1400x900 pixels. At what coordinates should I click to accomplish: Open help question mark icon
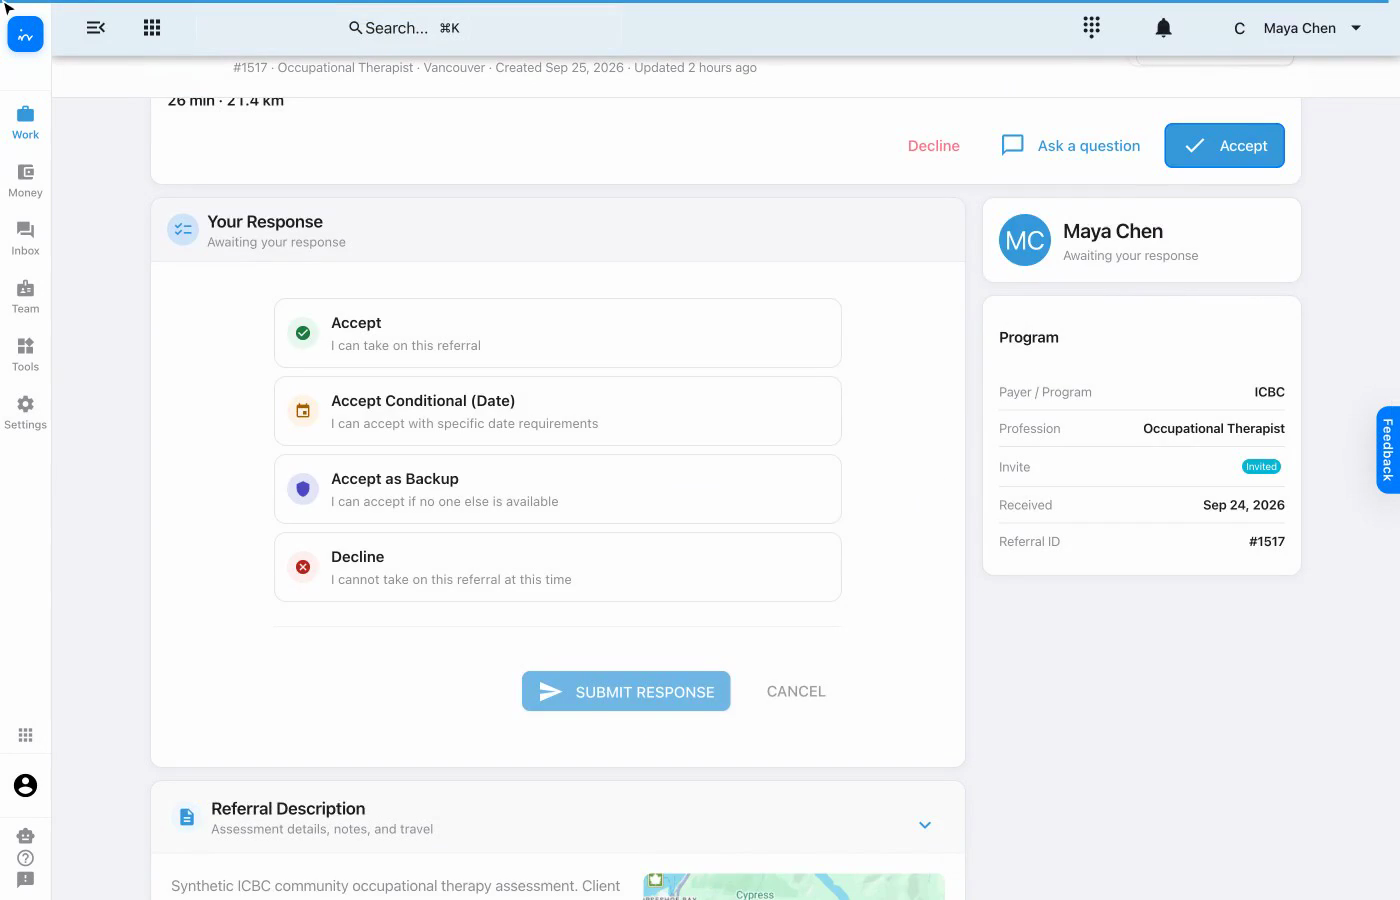pos(25,858)
